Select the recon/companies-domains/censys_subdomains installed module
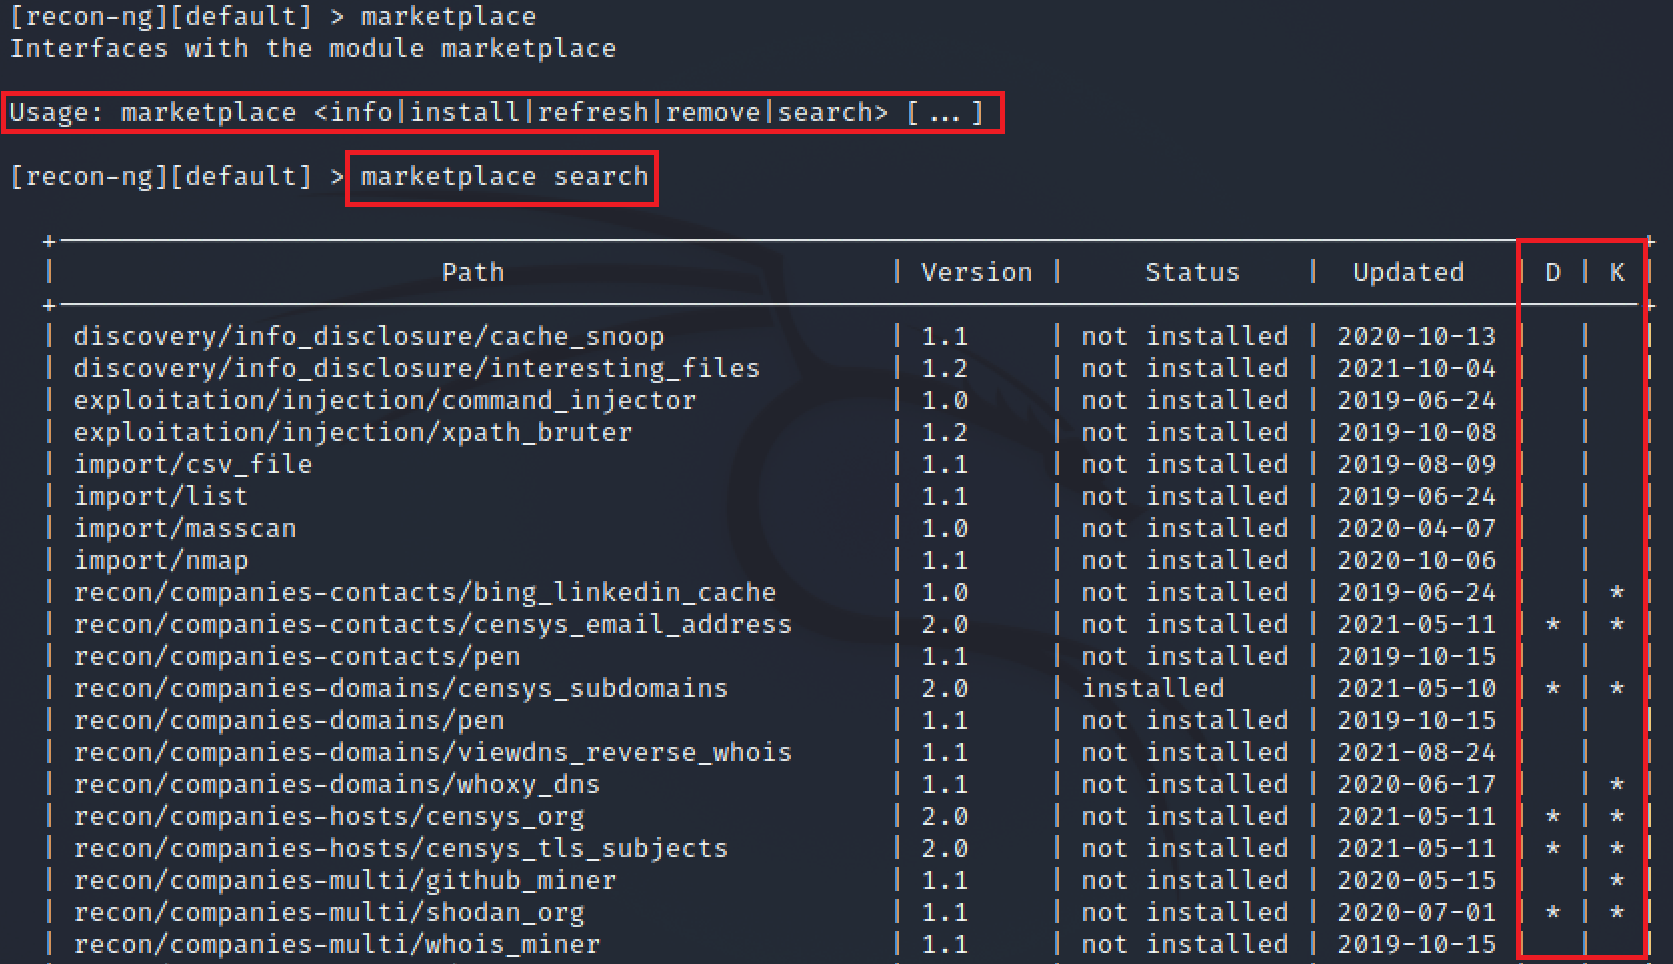The height and width of the screenshot is (964, 1673). (x=400, y=688)
